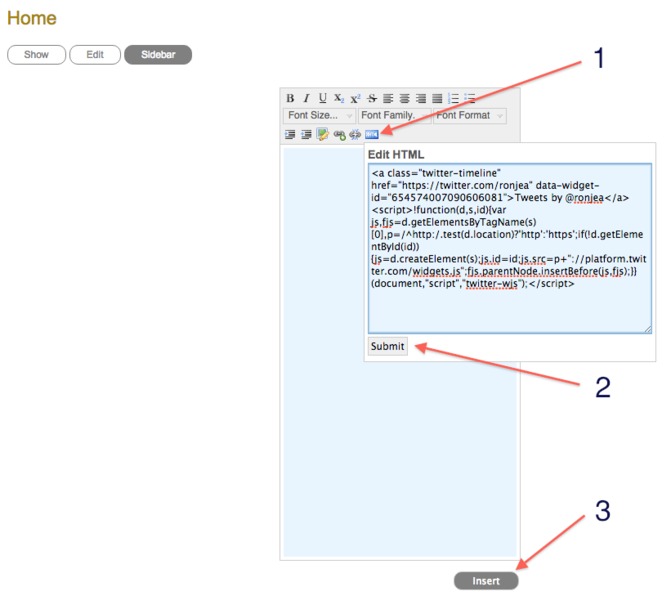Click the add link icon

tap(339, 134)
